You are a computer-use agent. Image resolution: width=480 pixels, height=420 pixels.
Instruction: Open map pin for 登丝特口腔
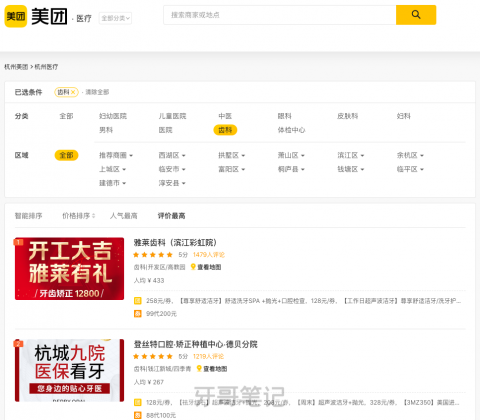199,369
